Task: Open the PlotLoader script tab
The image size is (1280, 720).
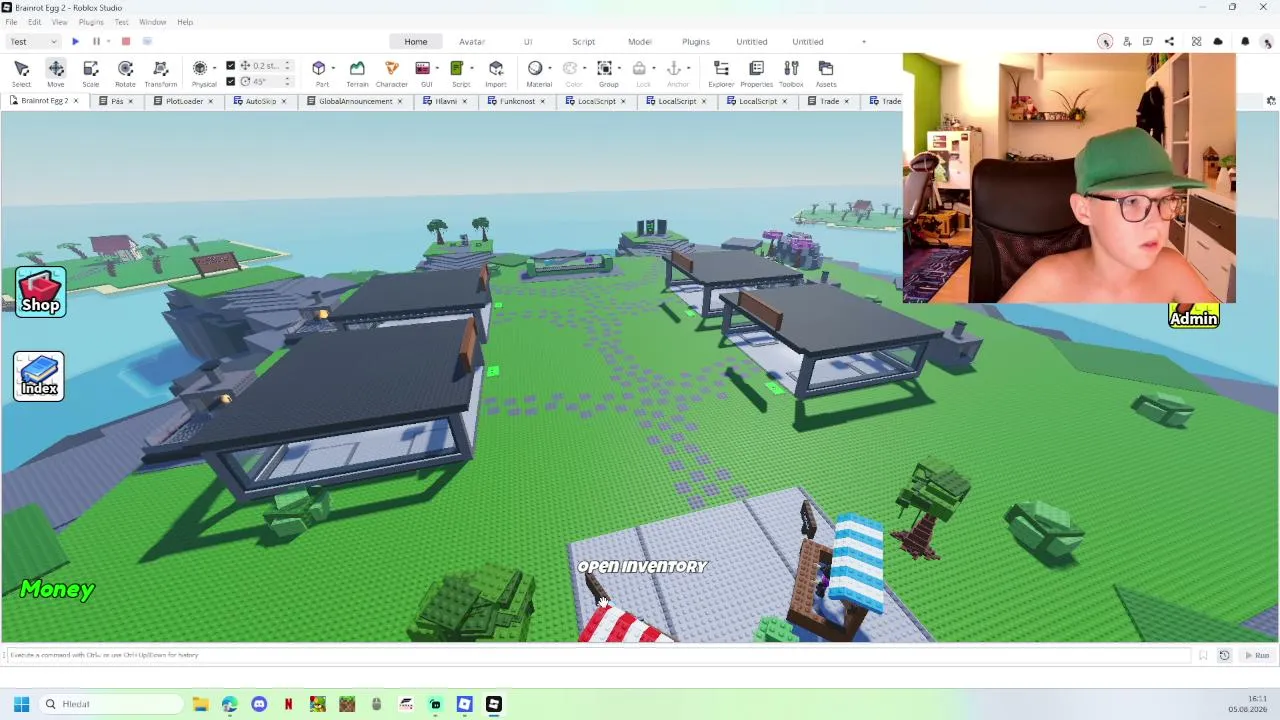Action: (184, 101)
